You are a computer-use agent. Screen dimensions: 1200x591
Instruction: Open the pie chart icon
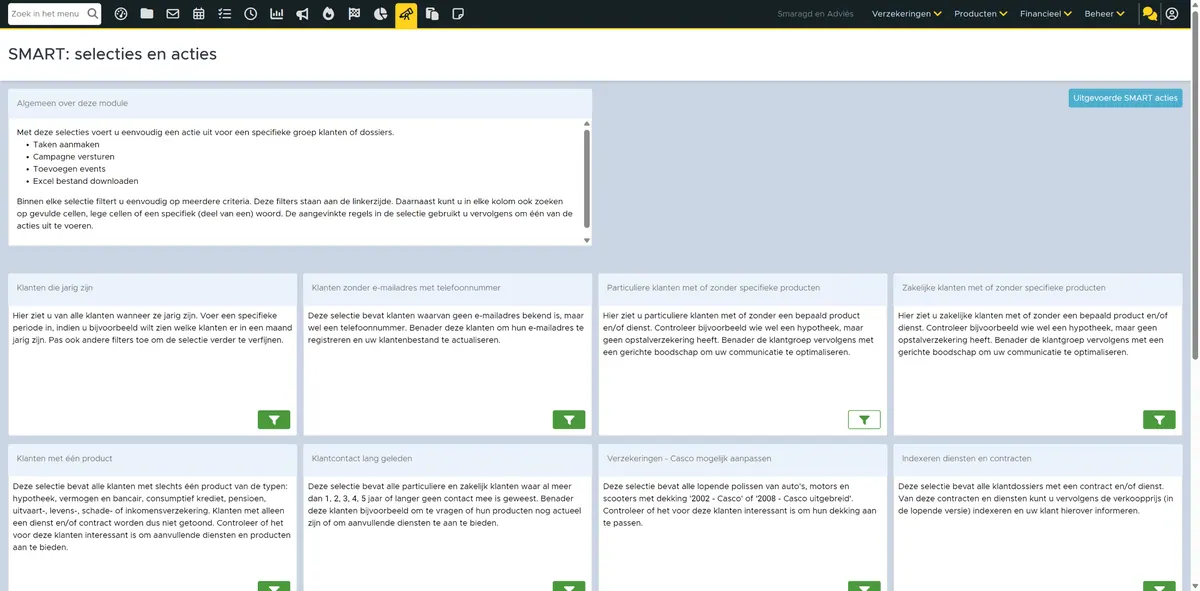380,14
